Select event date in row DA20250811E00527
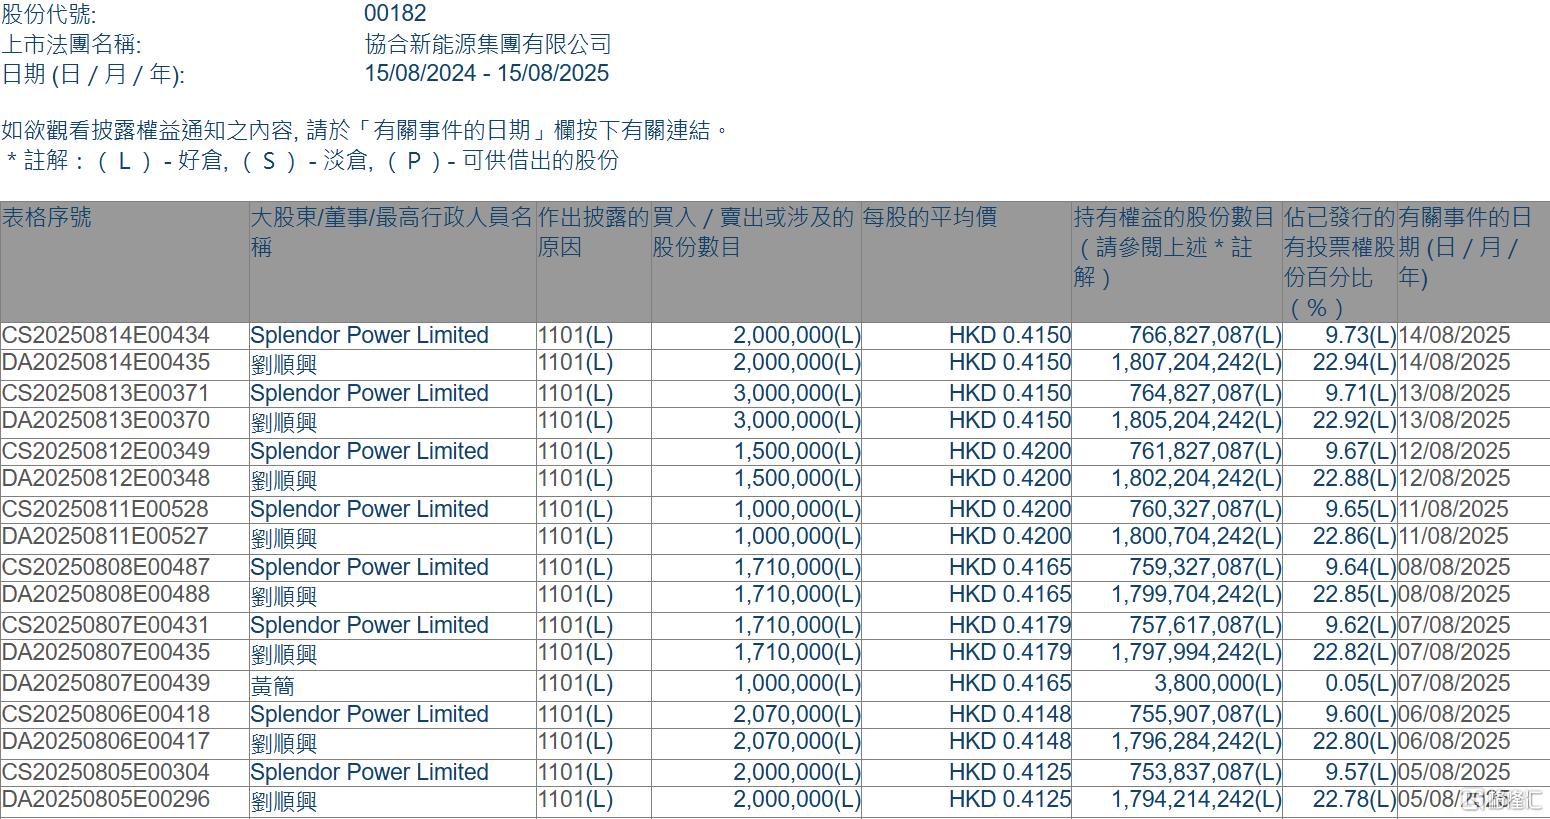The height and width of the screenshot is (819, 1550). [x=1454, y=536]
